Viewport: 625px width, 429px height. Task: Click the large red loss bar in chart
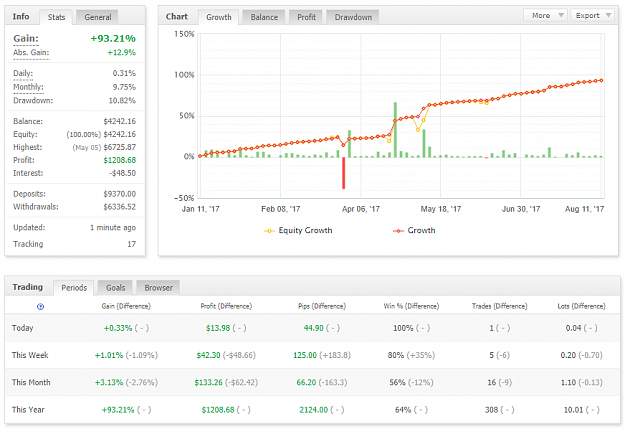coord(343,173)
